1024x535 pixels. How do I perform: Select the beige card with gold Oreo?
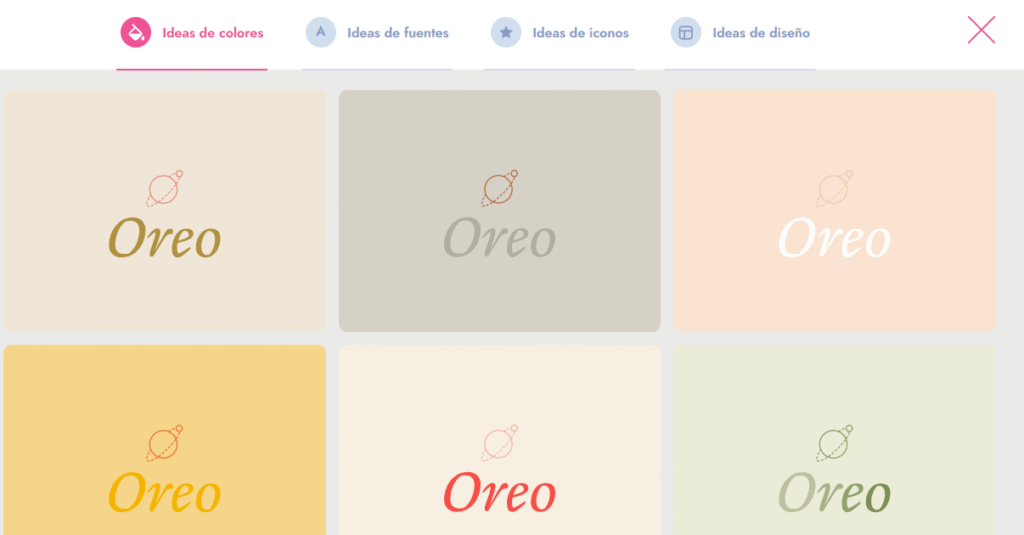tap(165, 210)
